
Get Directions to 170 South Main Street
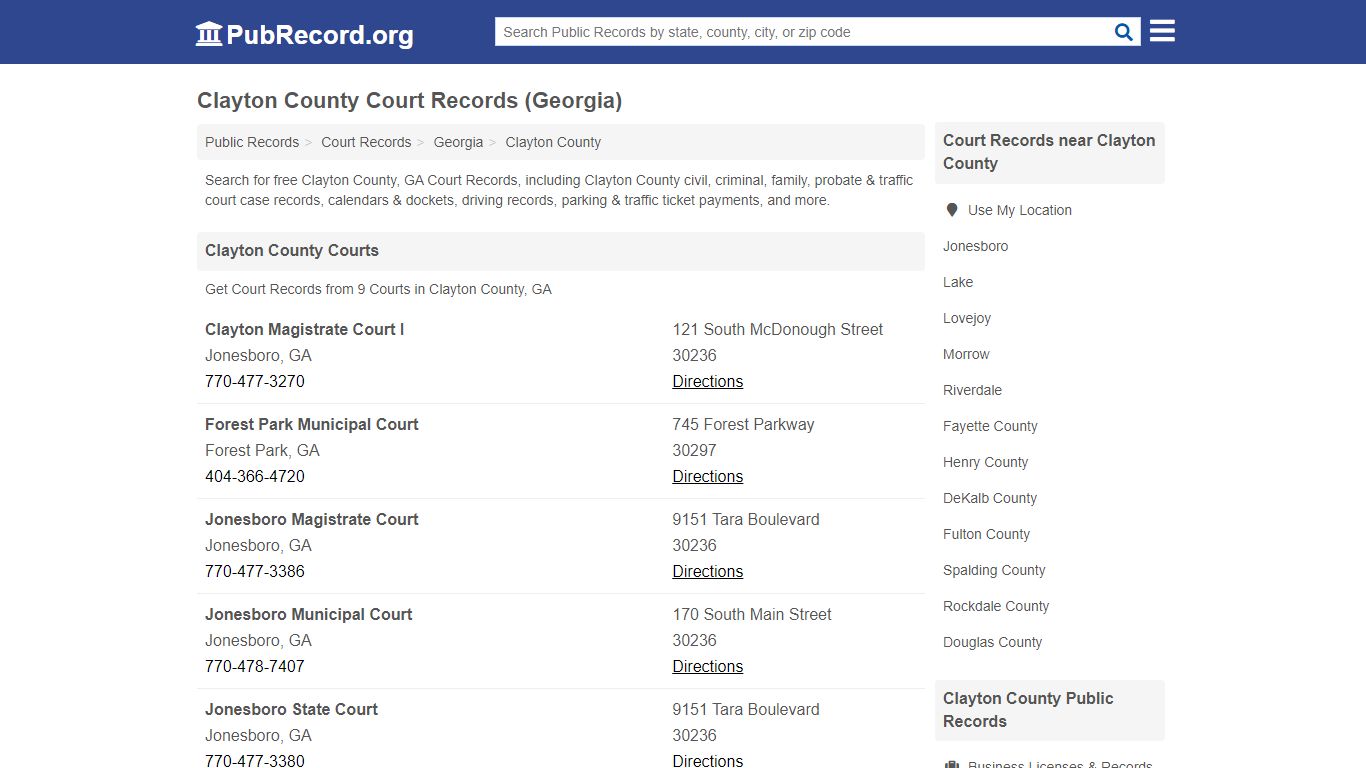pos(708,666)
